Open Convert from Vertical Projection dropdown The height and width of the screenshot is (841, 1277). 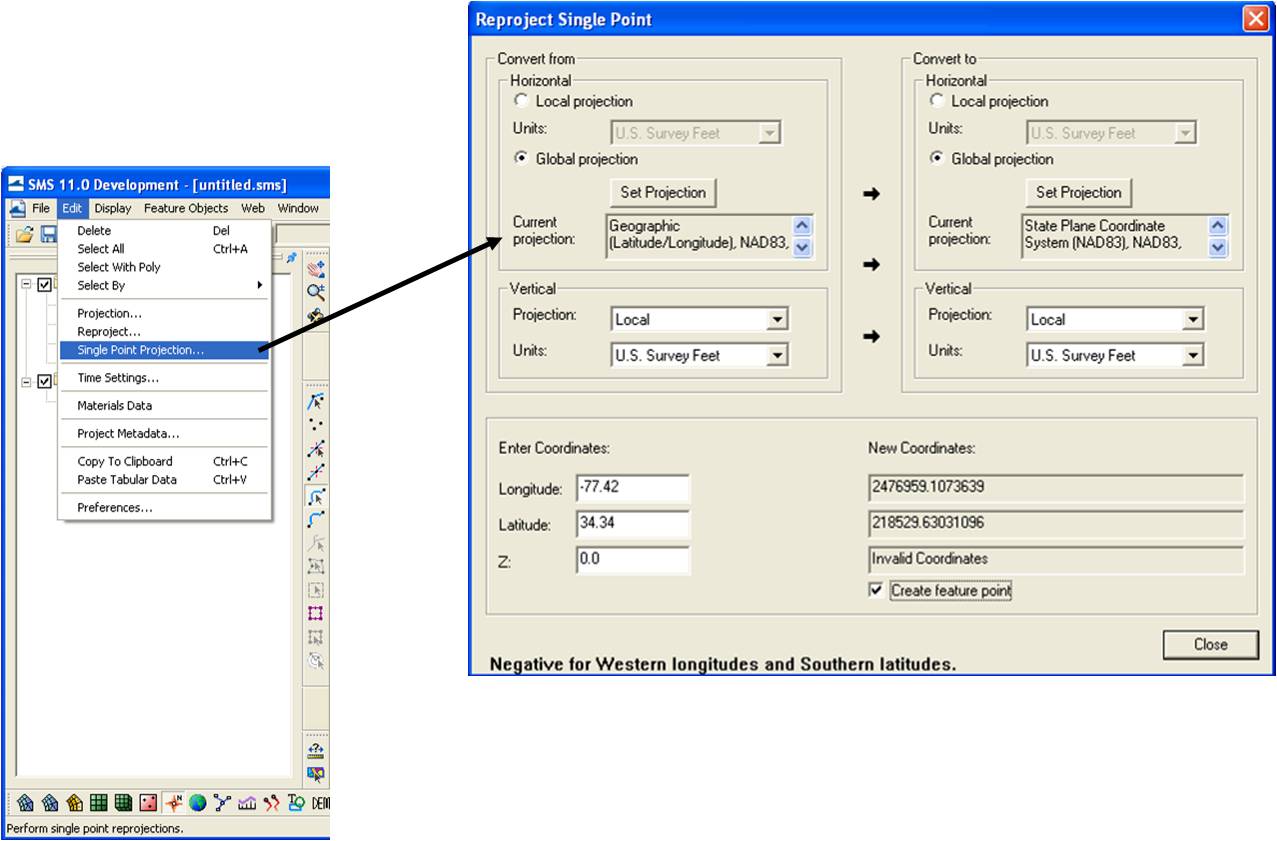pos(777,320)
